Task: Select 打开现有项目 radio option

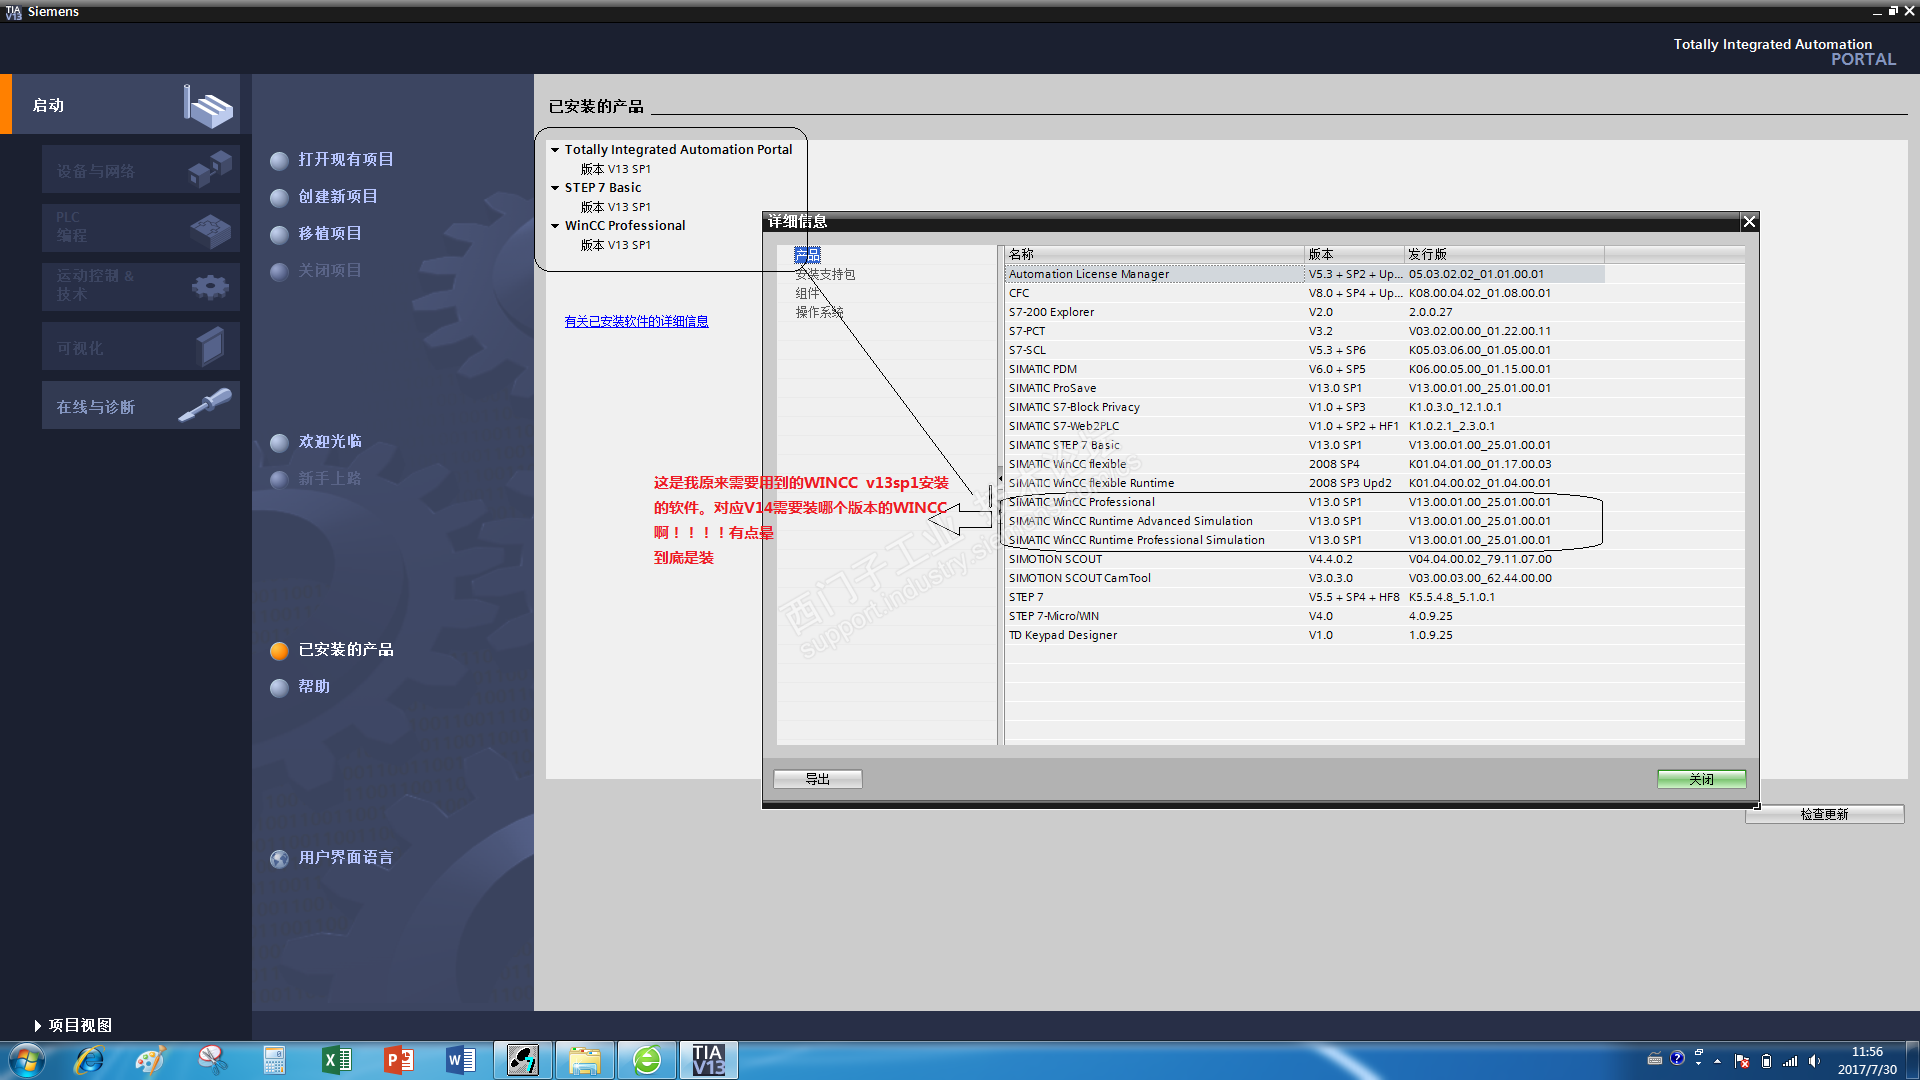Action: tap(280, 161)
